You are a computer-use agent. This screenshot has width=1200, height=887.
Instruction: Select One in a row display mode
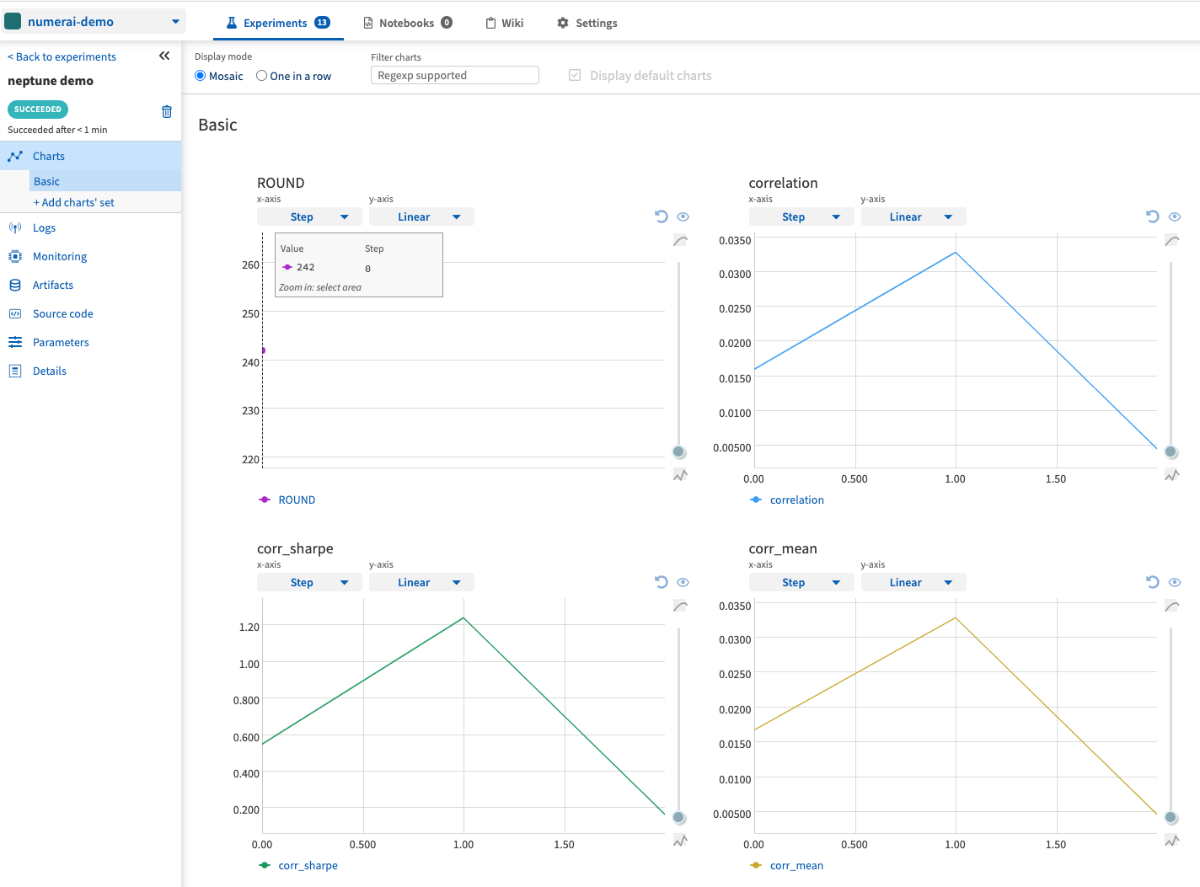[x=262, y=76]
